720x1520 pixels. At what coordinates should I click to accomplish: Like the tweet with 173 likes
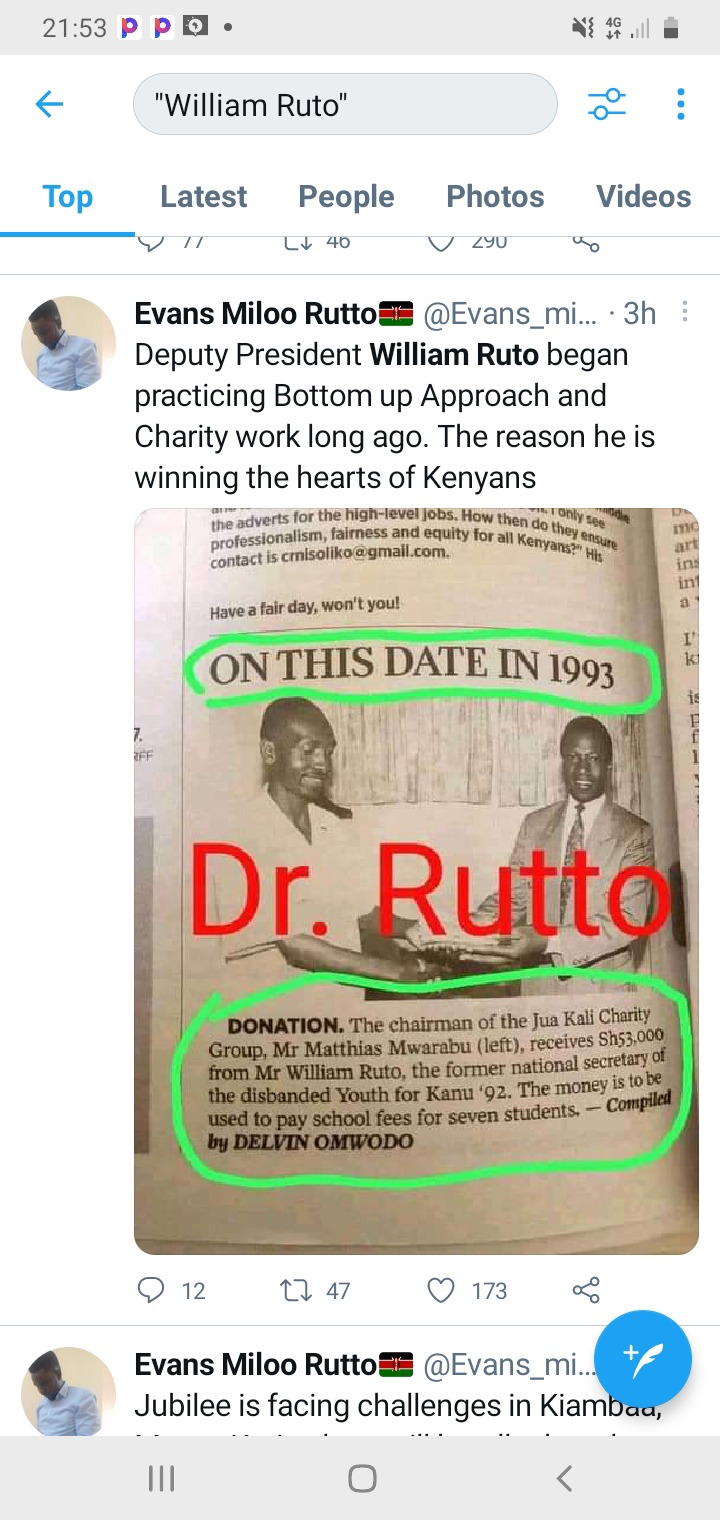[441, 1290]
